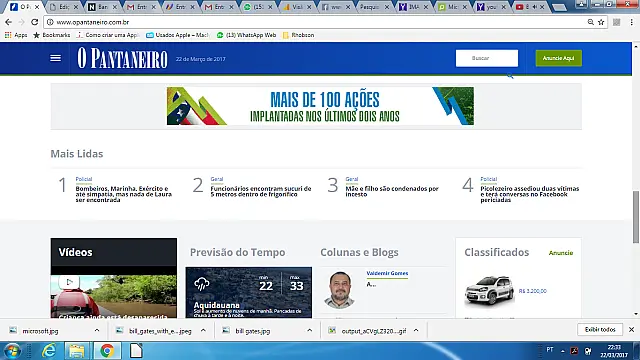Click the search magnifier under Buscar field

(x=510, y=76)
